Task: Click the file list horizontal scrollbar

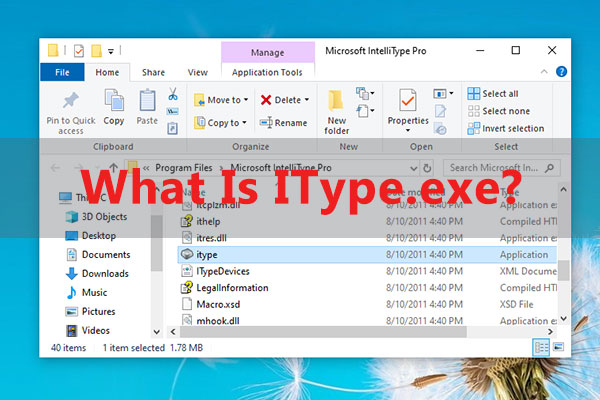Action: point(323,331)
